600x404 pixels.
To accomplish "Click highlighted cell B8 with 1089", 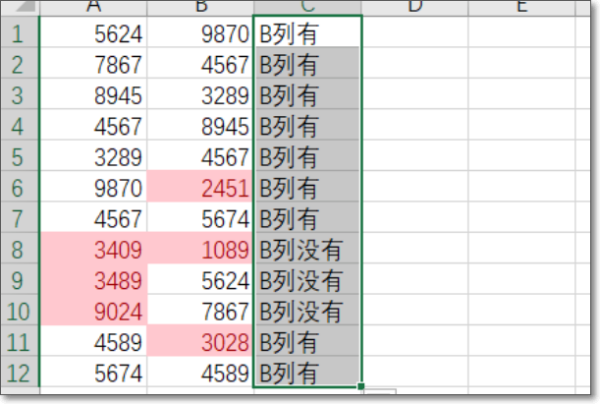I will [200, 248].
